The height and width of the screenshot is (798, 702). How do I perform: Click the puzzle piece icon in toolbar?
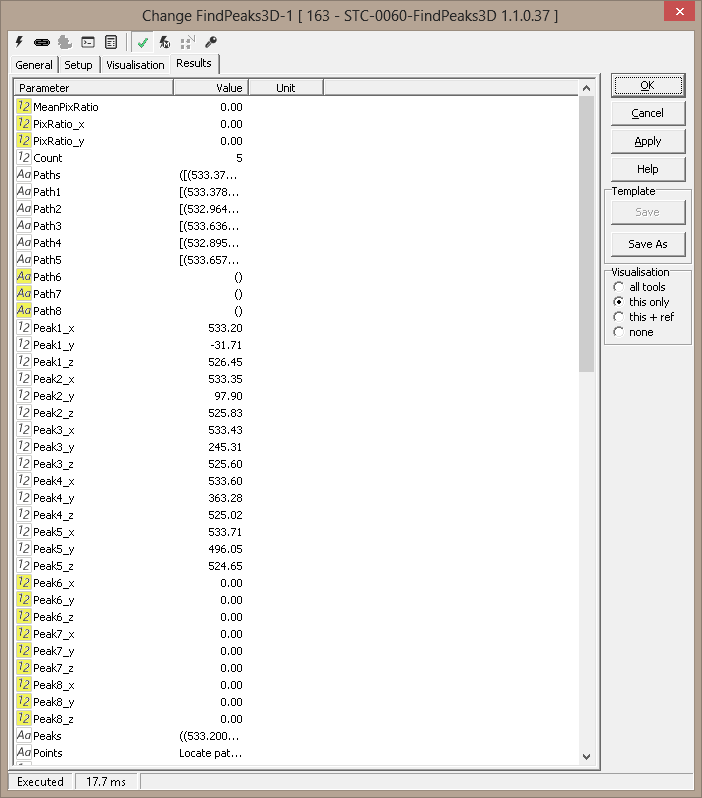pos(65,43)
